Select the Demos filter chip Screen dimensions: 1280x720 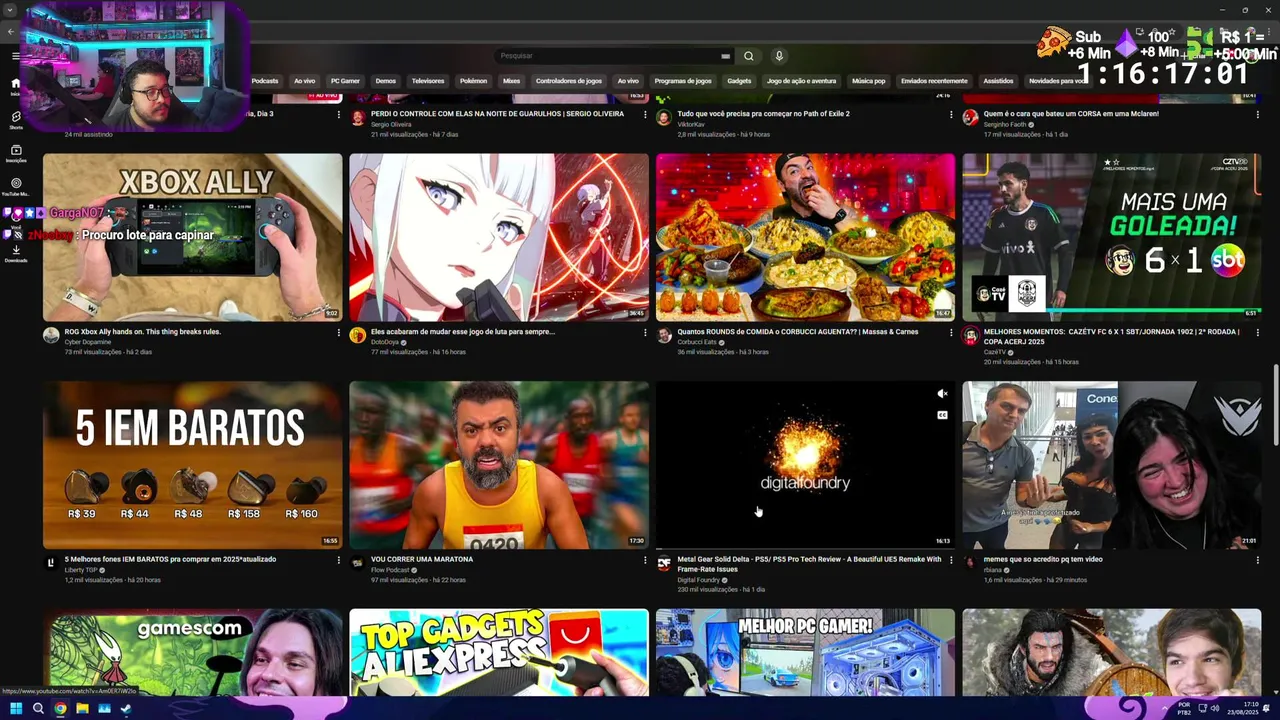pos(386,81)
